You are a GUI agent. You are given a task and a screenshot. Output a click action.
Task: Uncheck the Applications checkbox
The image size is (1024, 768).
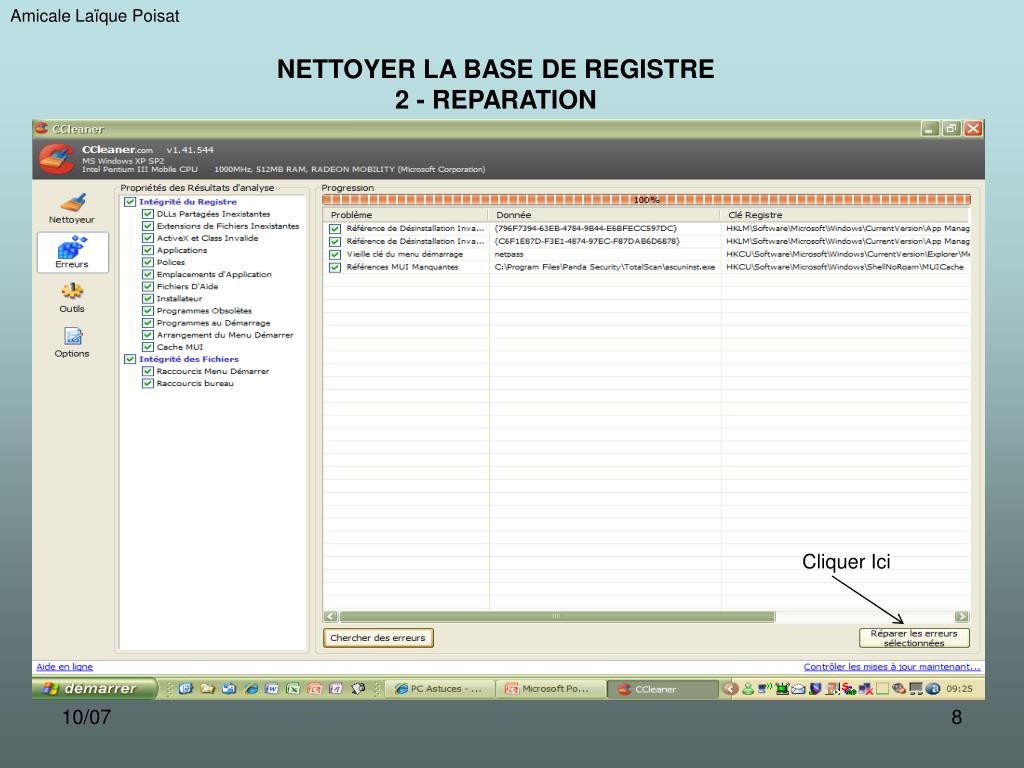(x=148, y=250)
